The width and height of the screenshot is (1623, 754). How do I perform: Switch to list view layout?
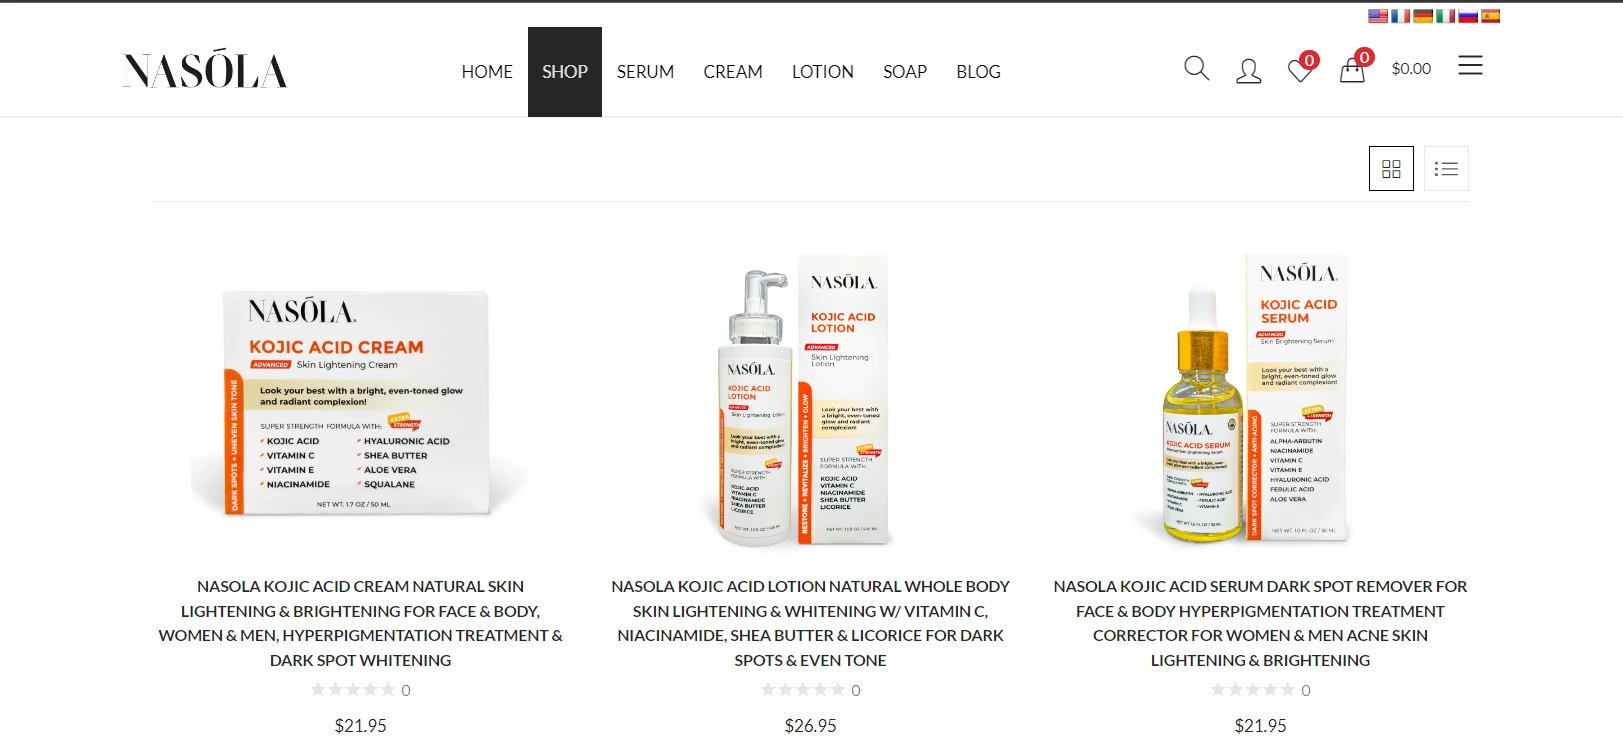pos(1446,168)
